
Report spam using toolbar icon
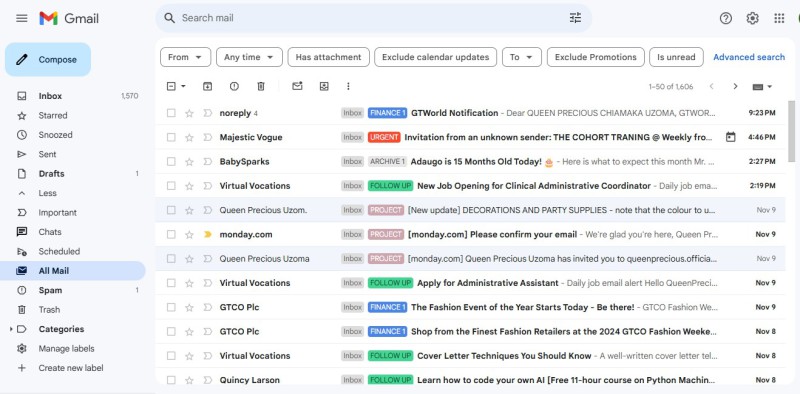coord(234,86)
